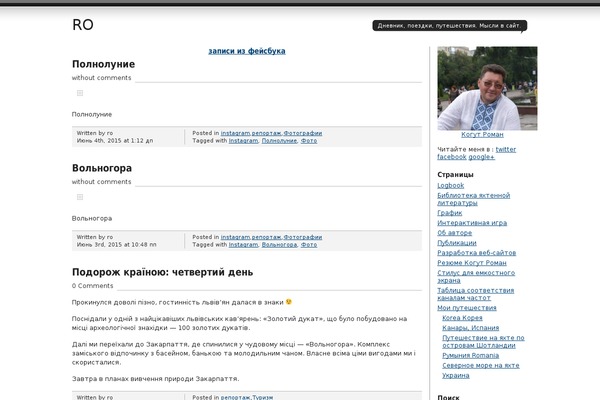Click репортаж category under Вольногора post
This screenshot has width=600, height=400.
tap(266, 237)
